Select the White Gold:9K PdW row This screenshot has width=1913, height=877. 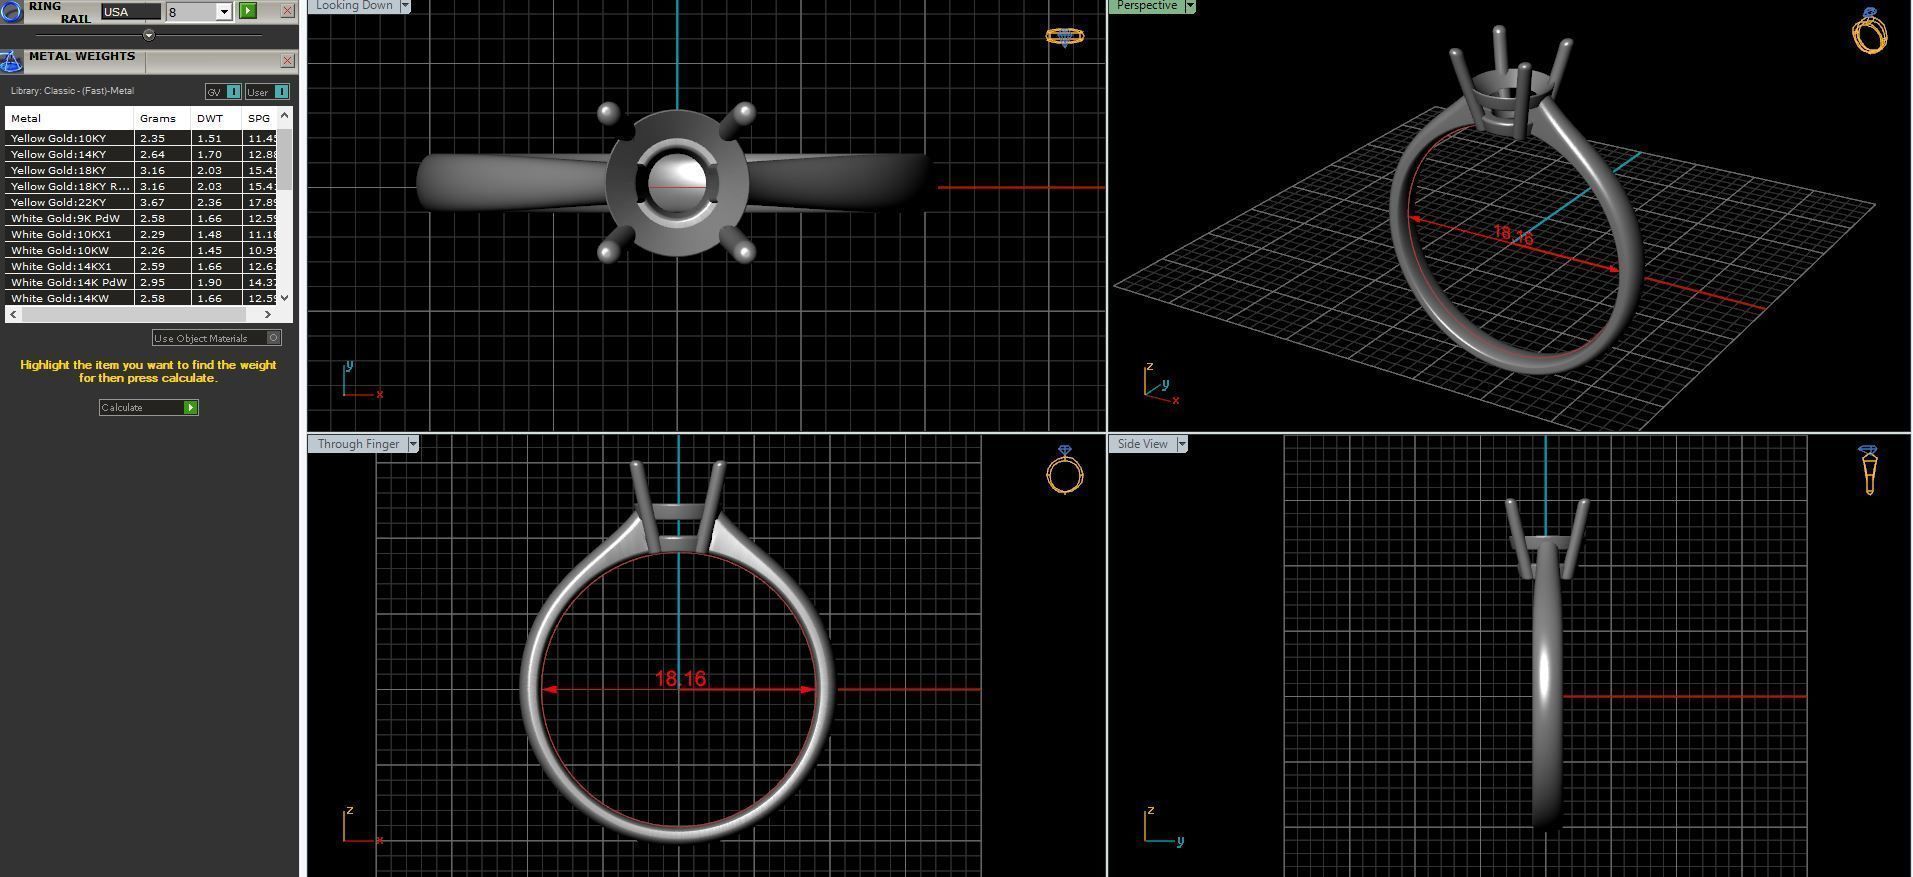[x=142, y=218]
